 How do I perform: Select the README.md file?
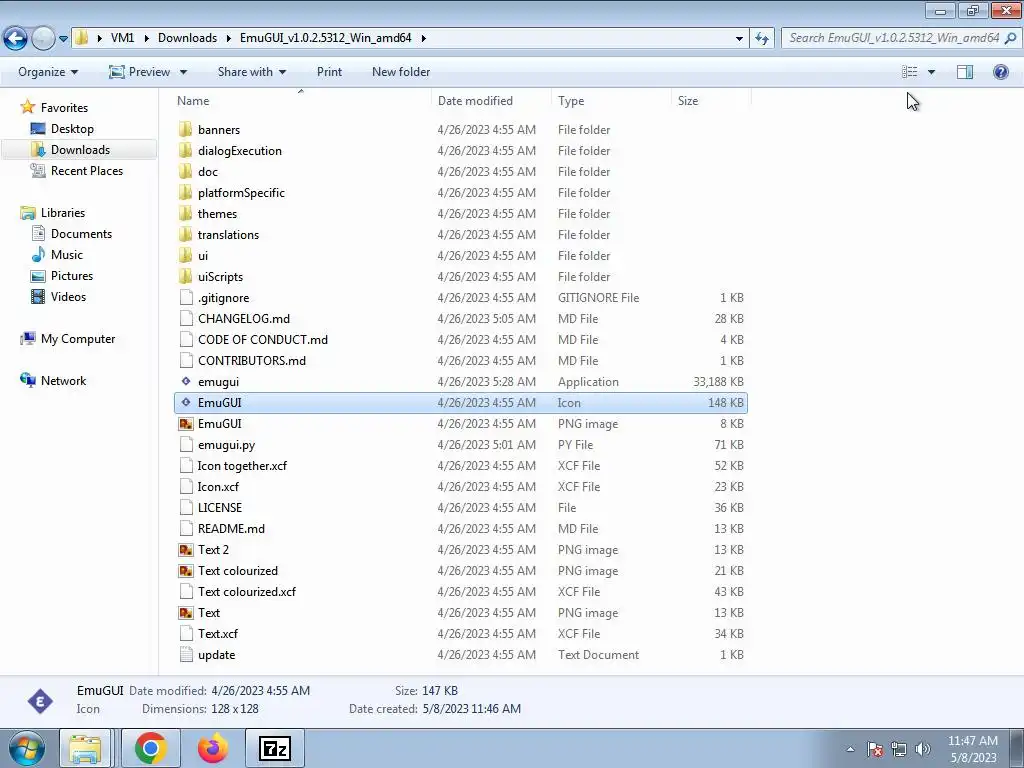[460, 528]
